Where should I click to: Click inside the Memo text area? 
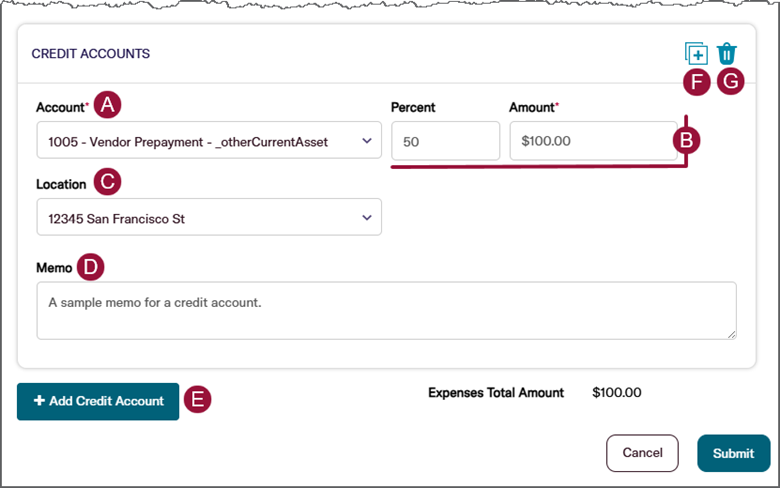pos(386,310)
